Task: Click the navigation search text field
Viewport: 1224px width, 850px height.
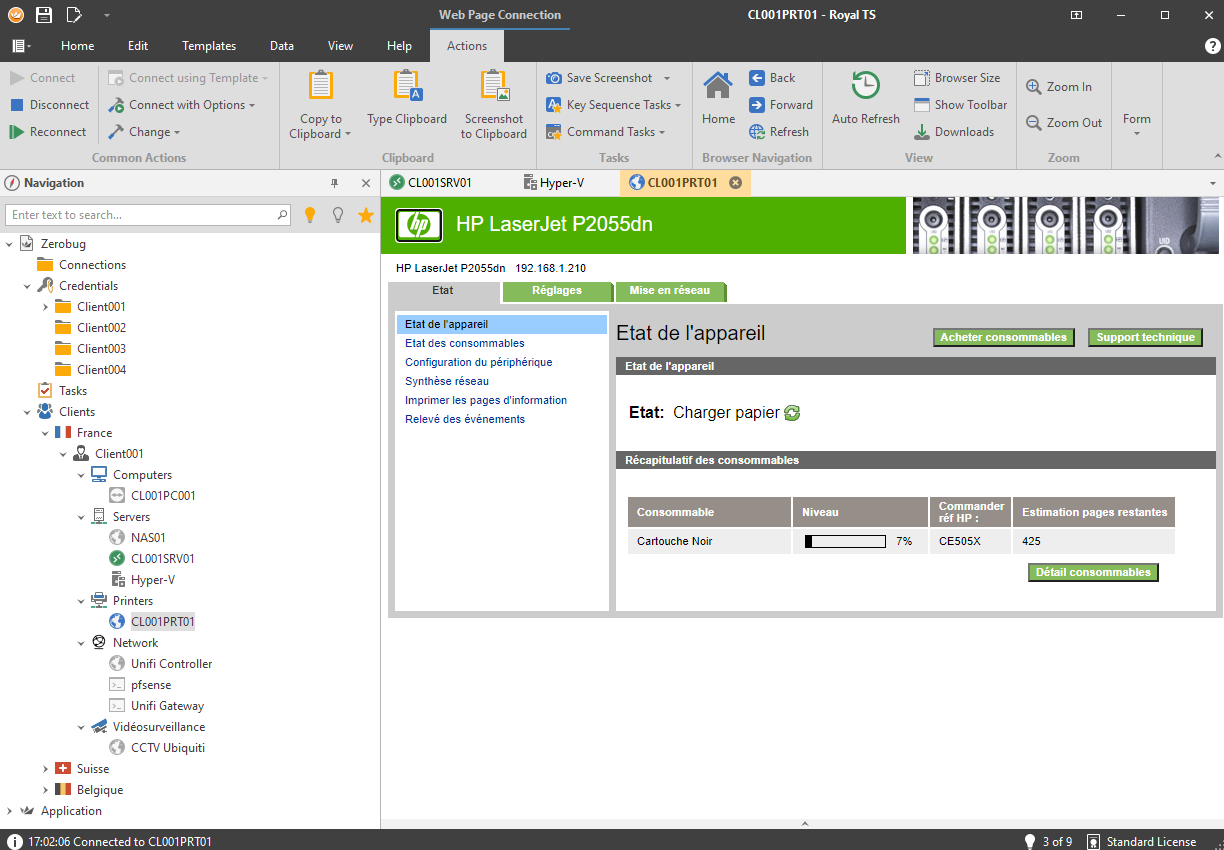Action: tap(142, 215)
